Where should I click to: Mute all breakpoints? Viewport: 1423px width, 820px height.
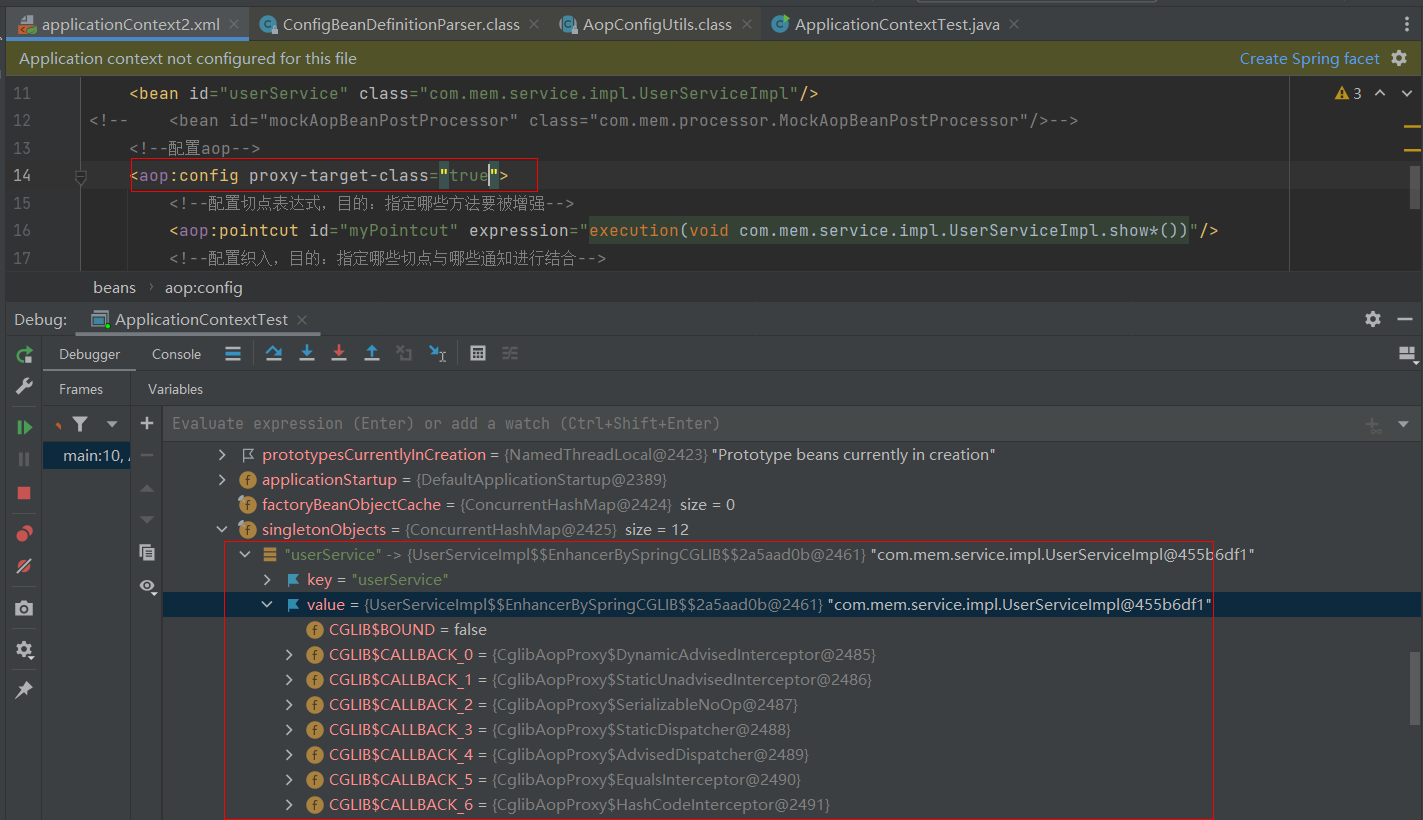[24, 566]
